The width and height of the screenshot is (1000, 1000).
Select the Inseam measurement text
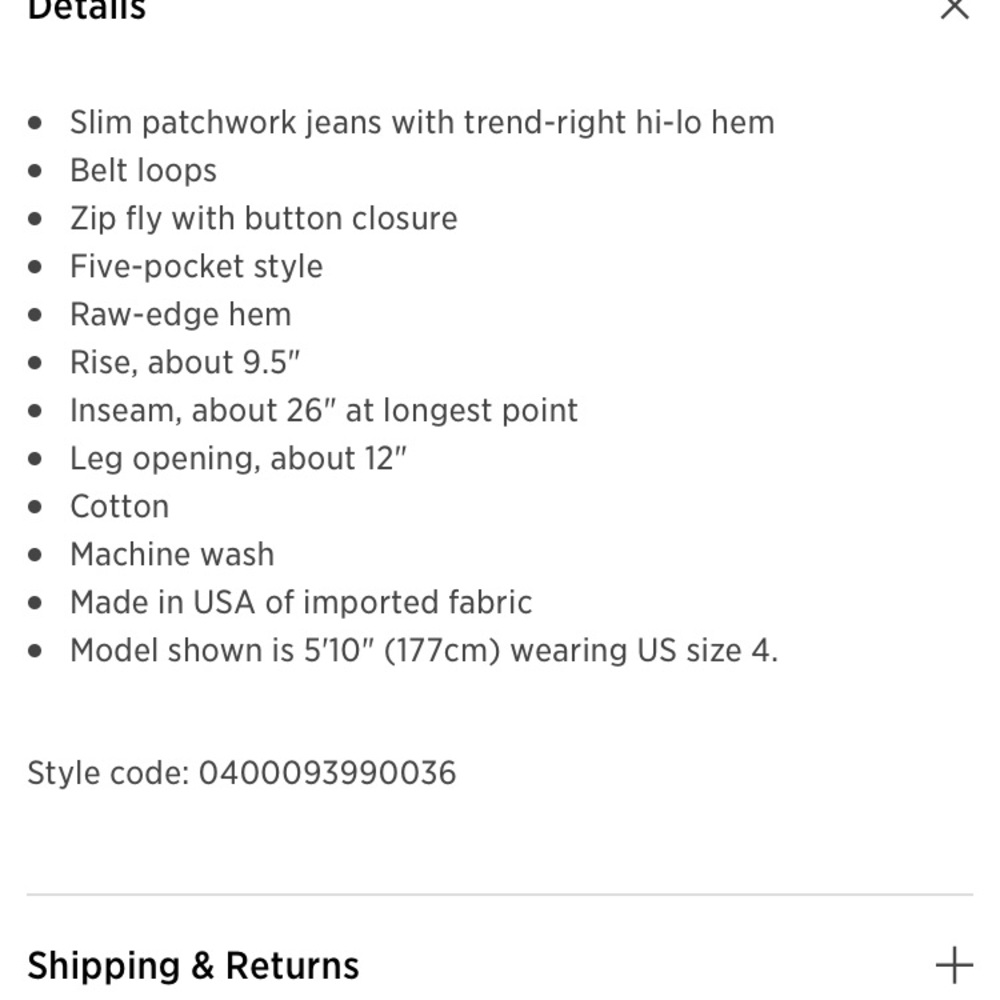tap(324, 410)
